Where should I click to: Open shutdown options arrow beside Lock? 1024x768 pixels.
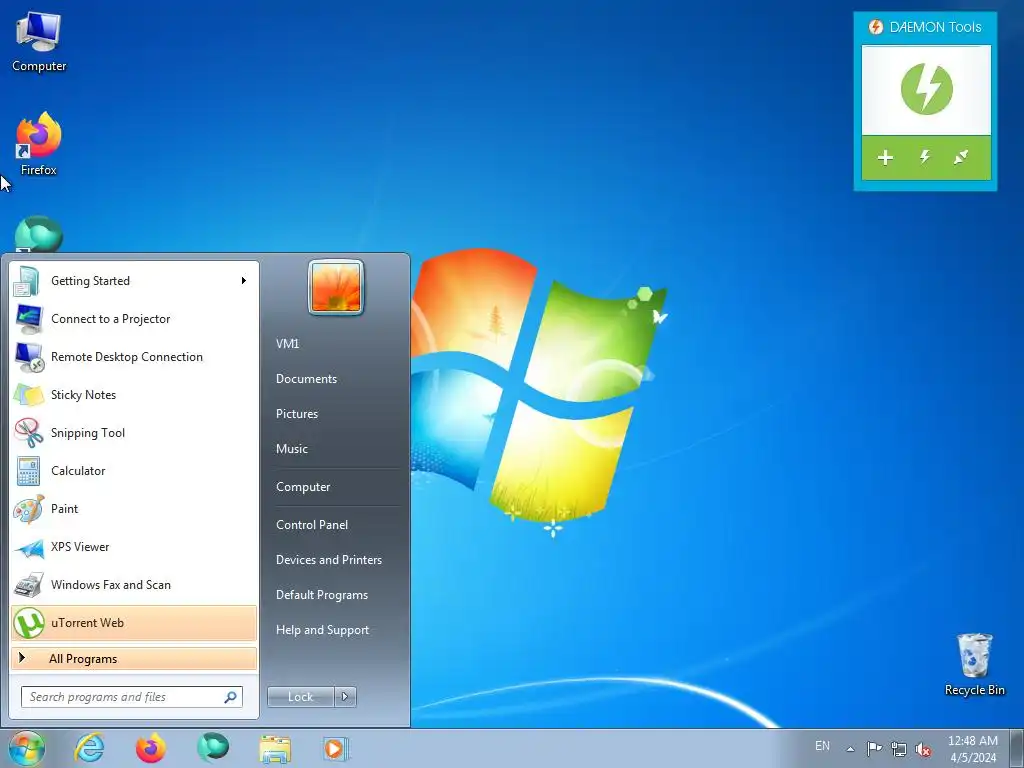345,697
